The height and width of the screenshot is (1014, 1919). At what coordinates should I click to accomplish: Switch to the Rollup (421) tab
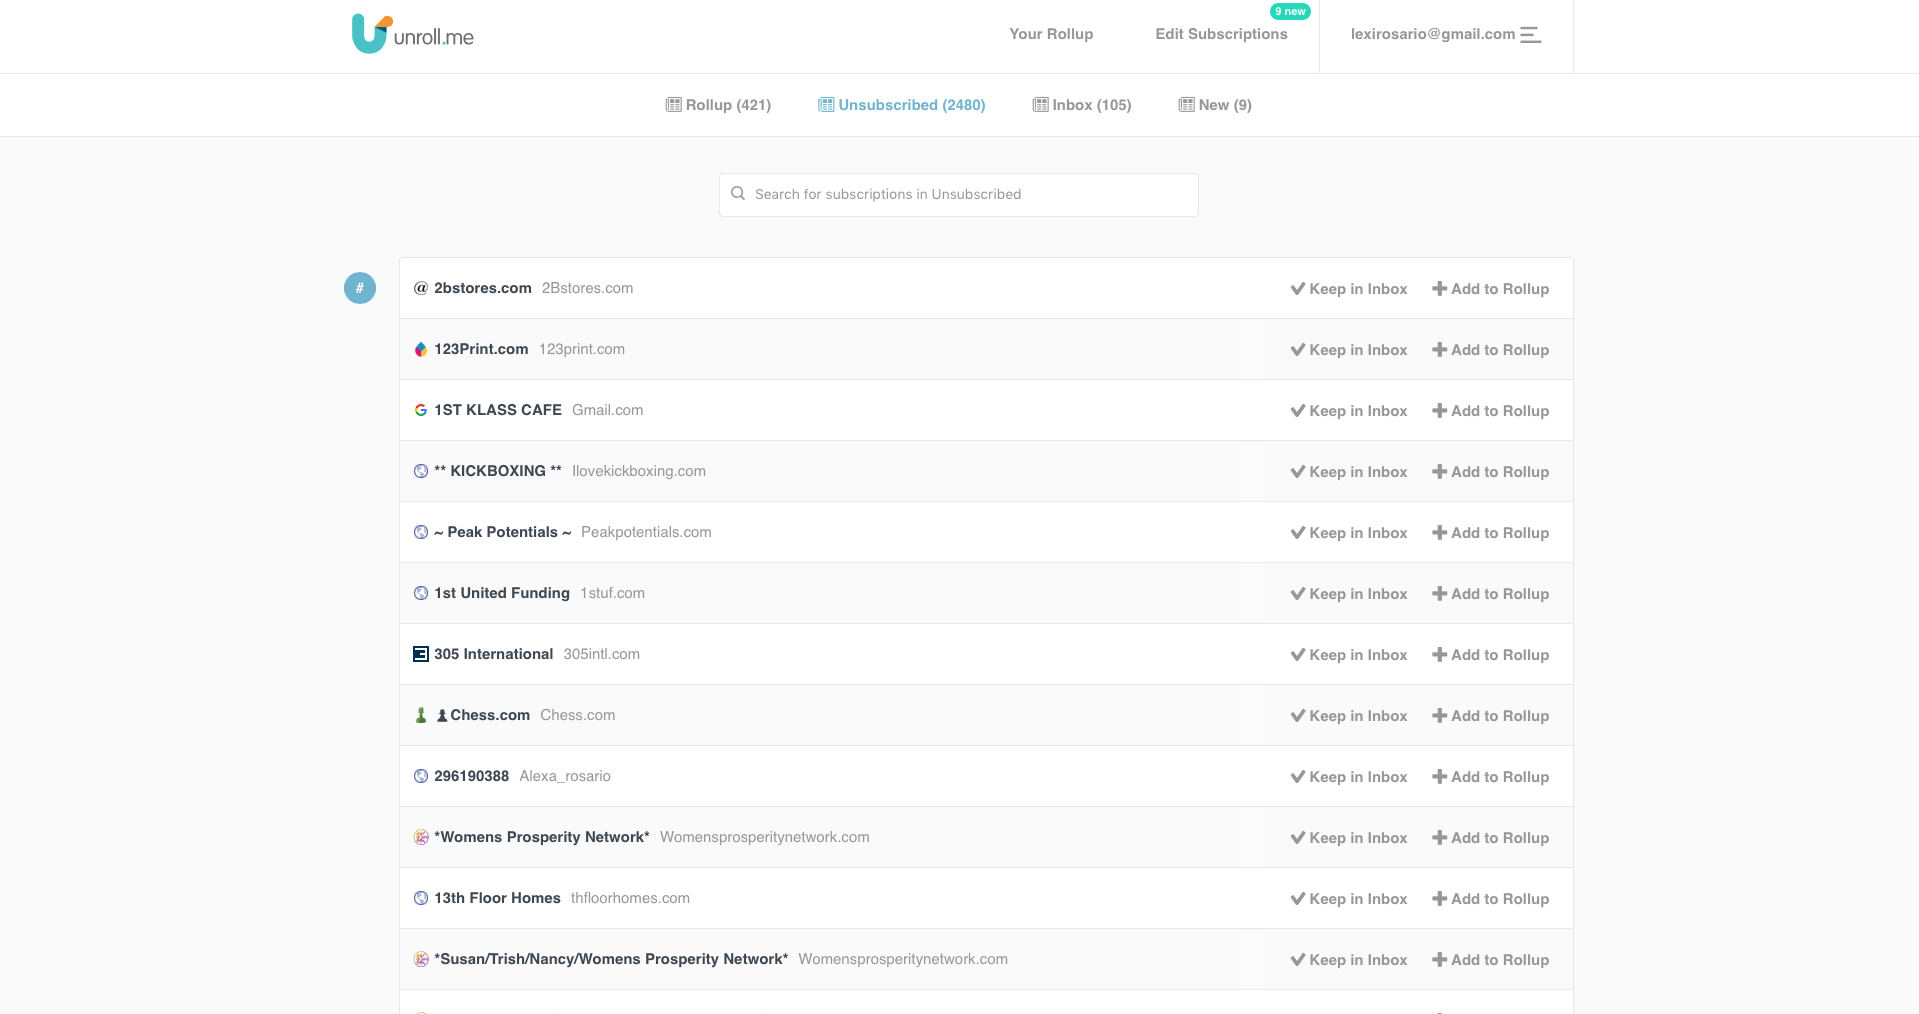point(718,105)
